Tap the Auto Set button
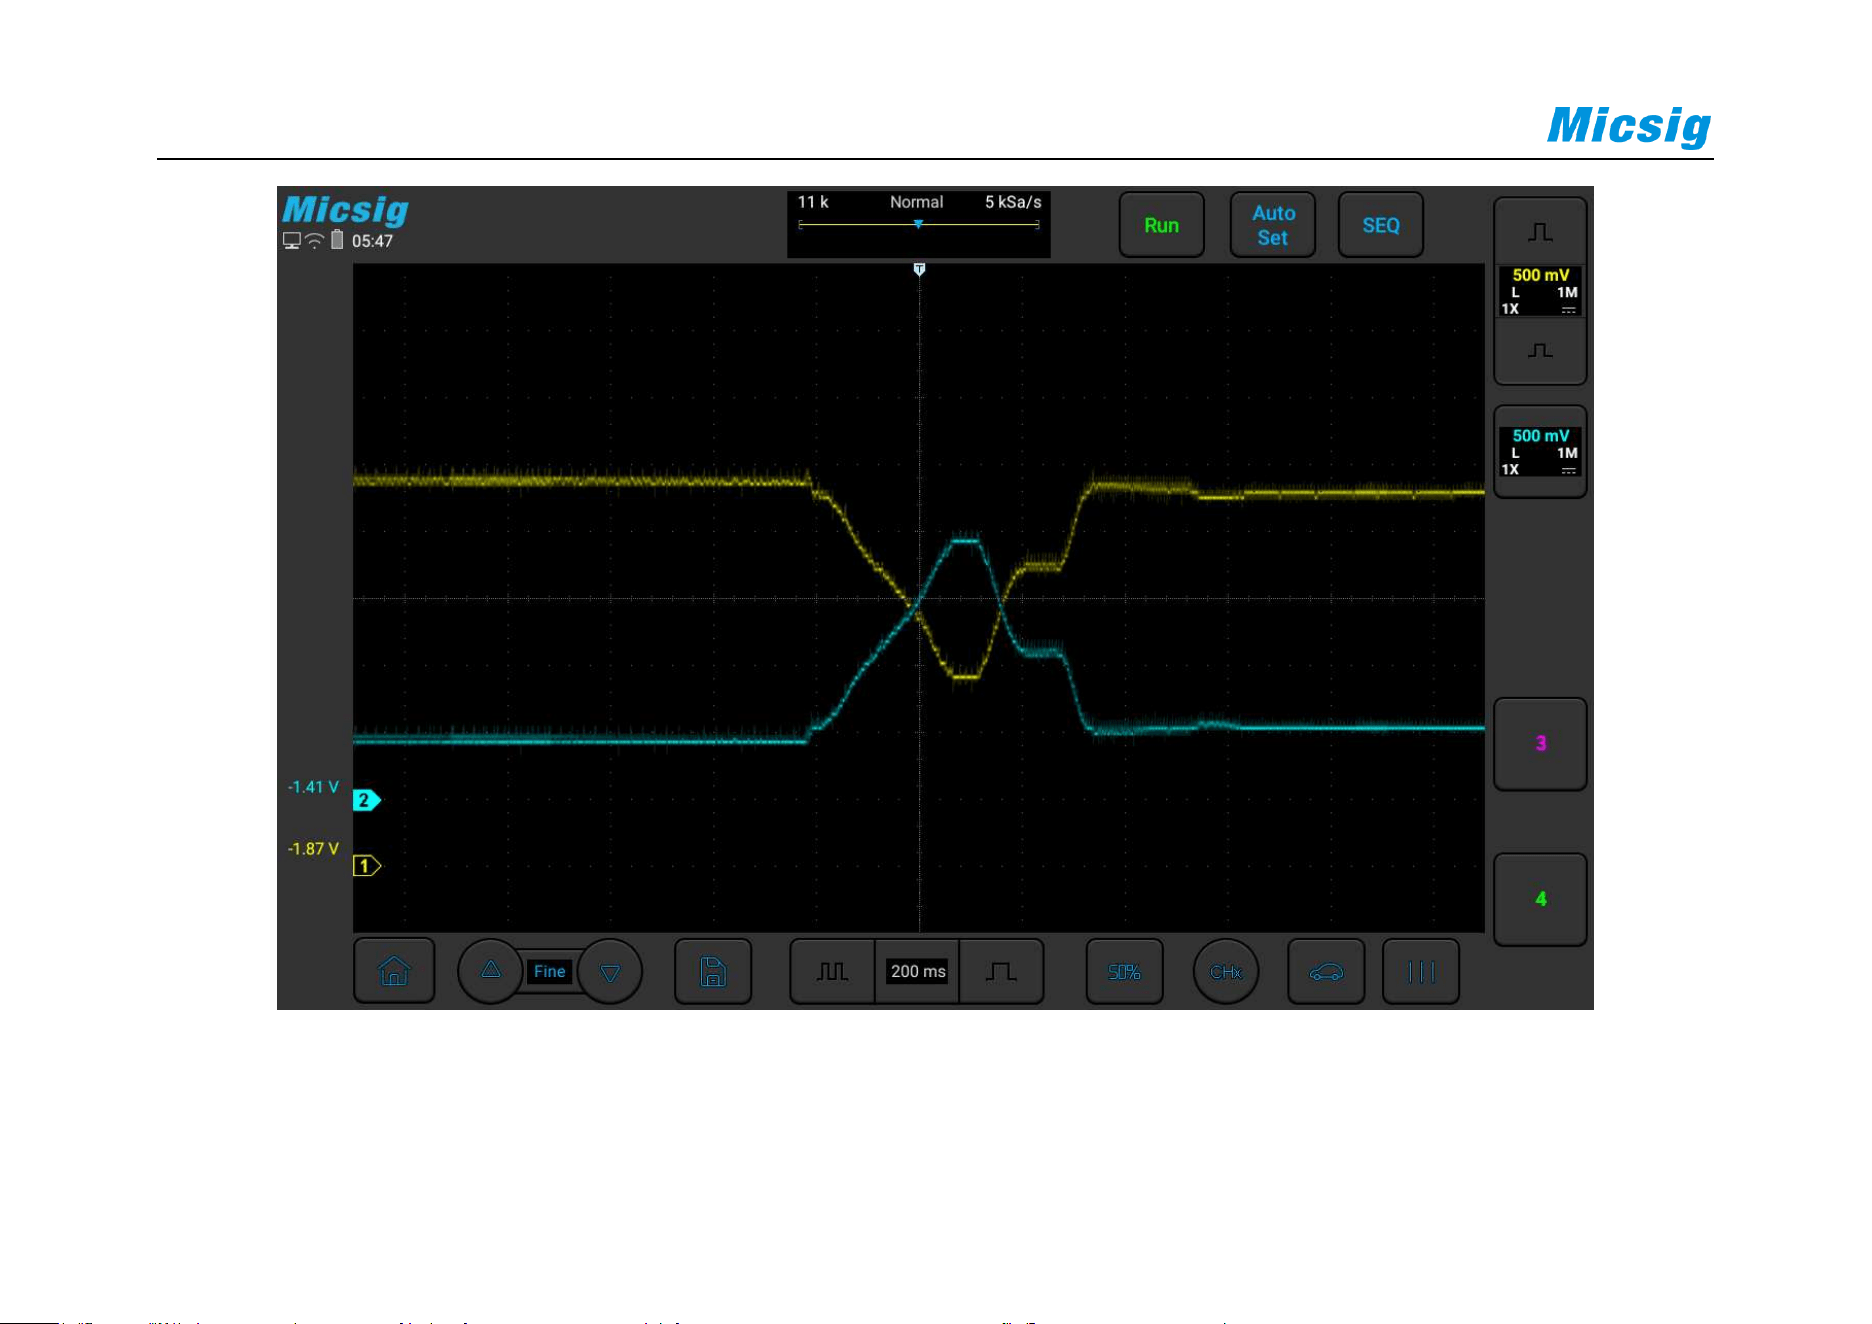The image size is (1872, 1324). 1272,225
